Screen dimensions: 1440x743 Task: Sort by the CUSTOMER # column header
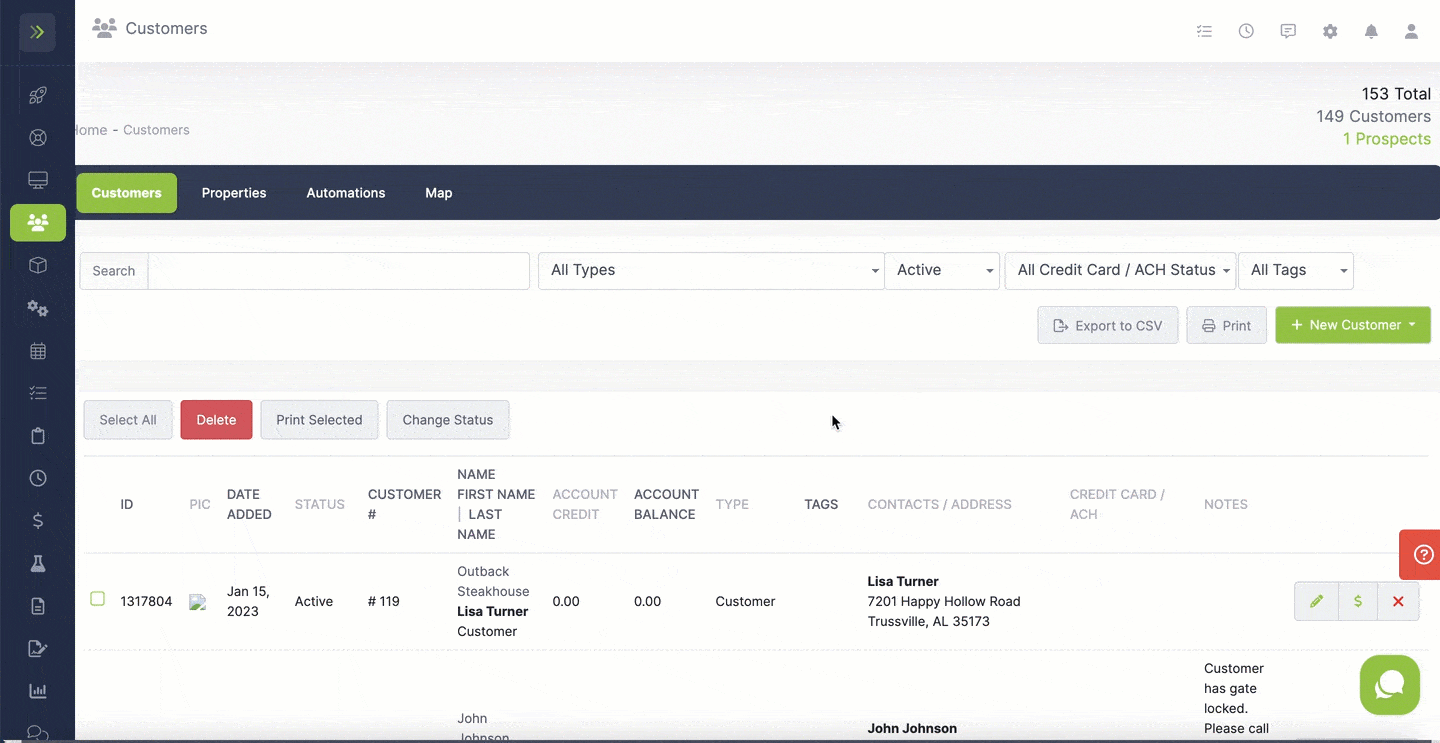tap(404, 504)
